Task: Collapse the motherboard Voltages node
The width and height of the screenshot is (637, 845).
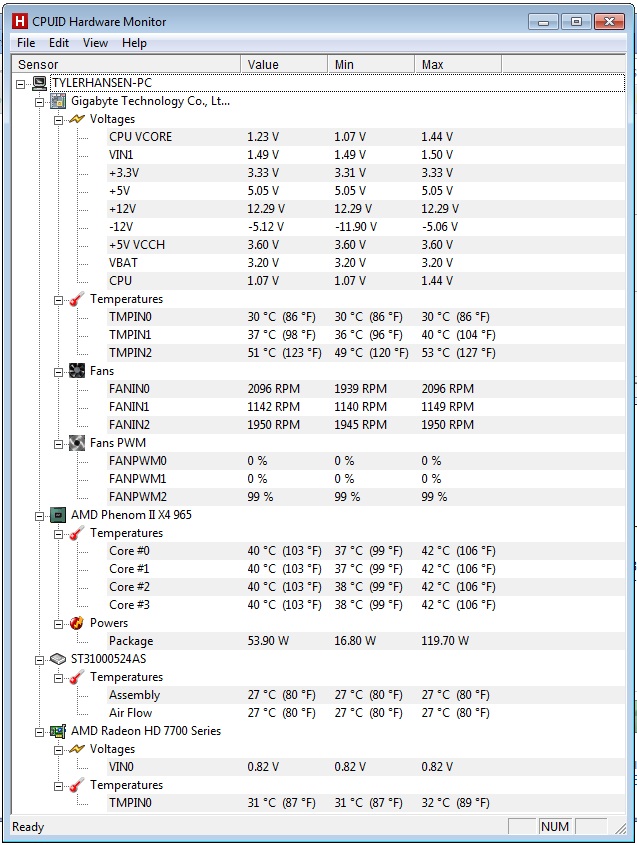Action: tap(58, 120)
